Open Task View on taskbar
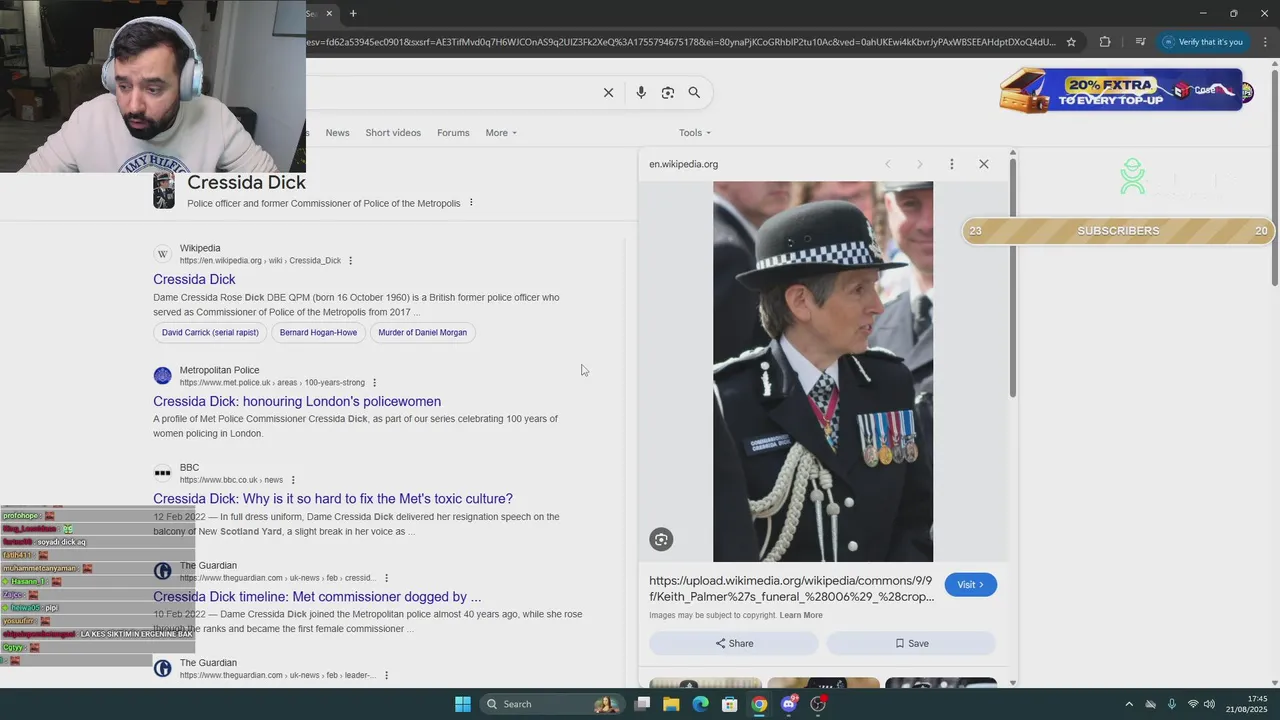 coord(642,704)
